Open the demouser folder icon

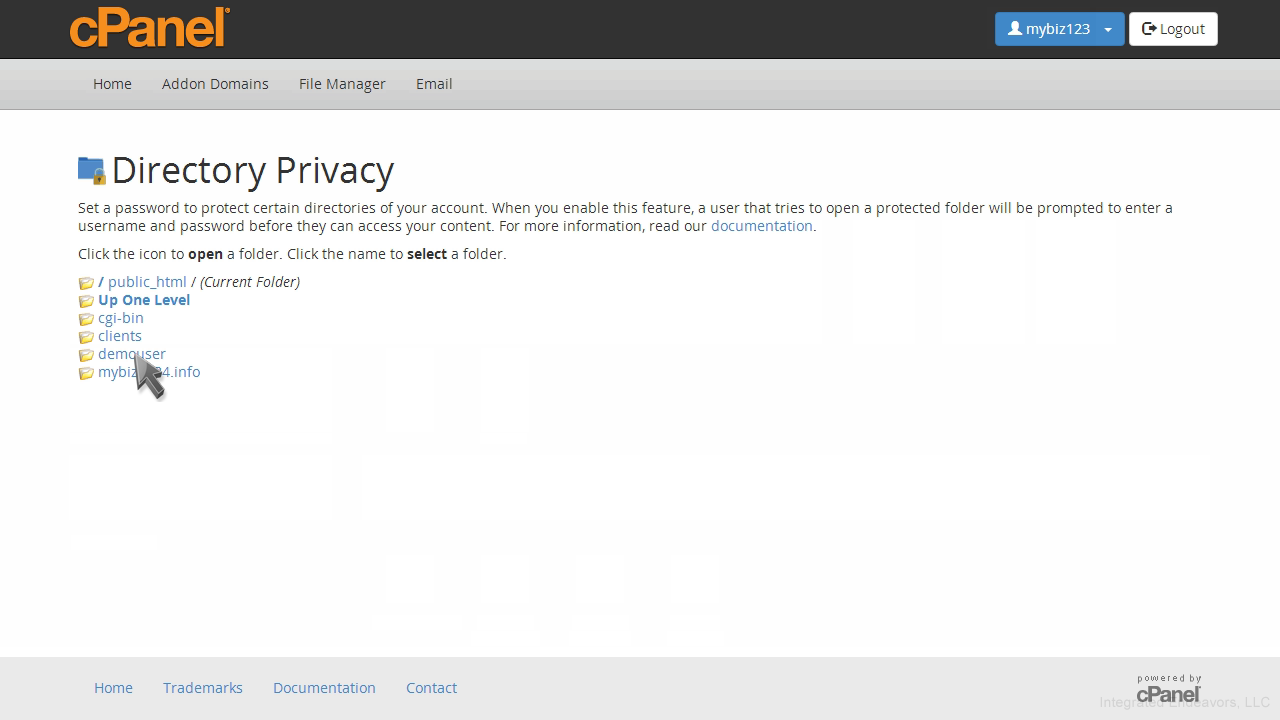[86, 355]
